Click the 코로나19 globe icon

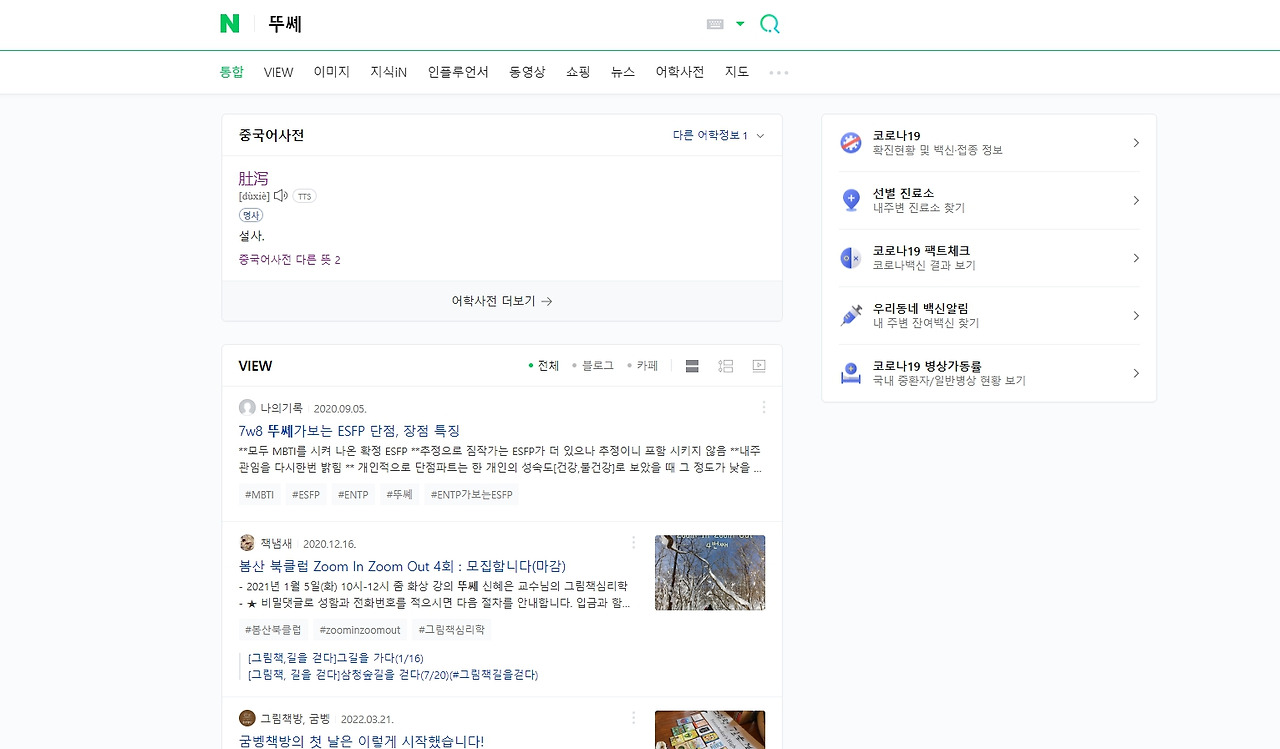[x=851, y=143]
